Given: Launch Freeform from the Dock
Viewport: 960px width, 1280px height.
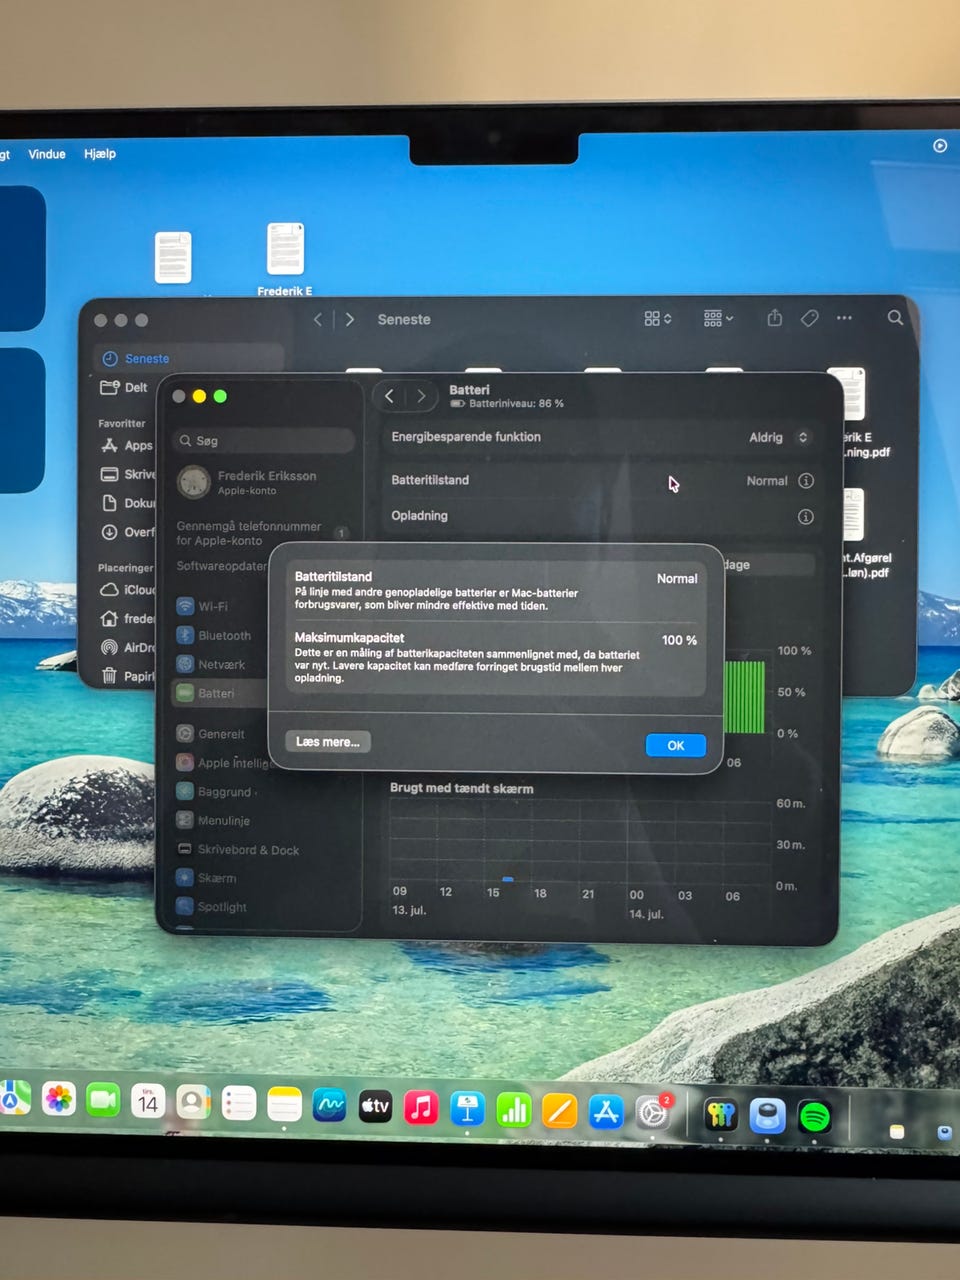Looking at the screenshot, I should pyautogui.click(x=329, y=1106).
